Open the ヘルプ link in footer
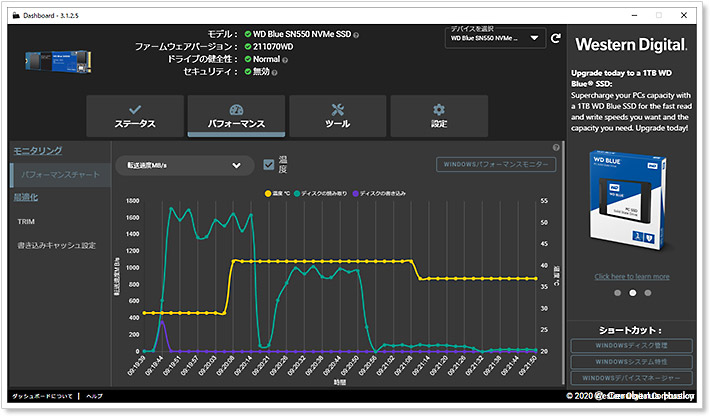 94,396
